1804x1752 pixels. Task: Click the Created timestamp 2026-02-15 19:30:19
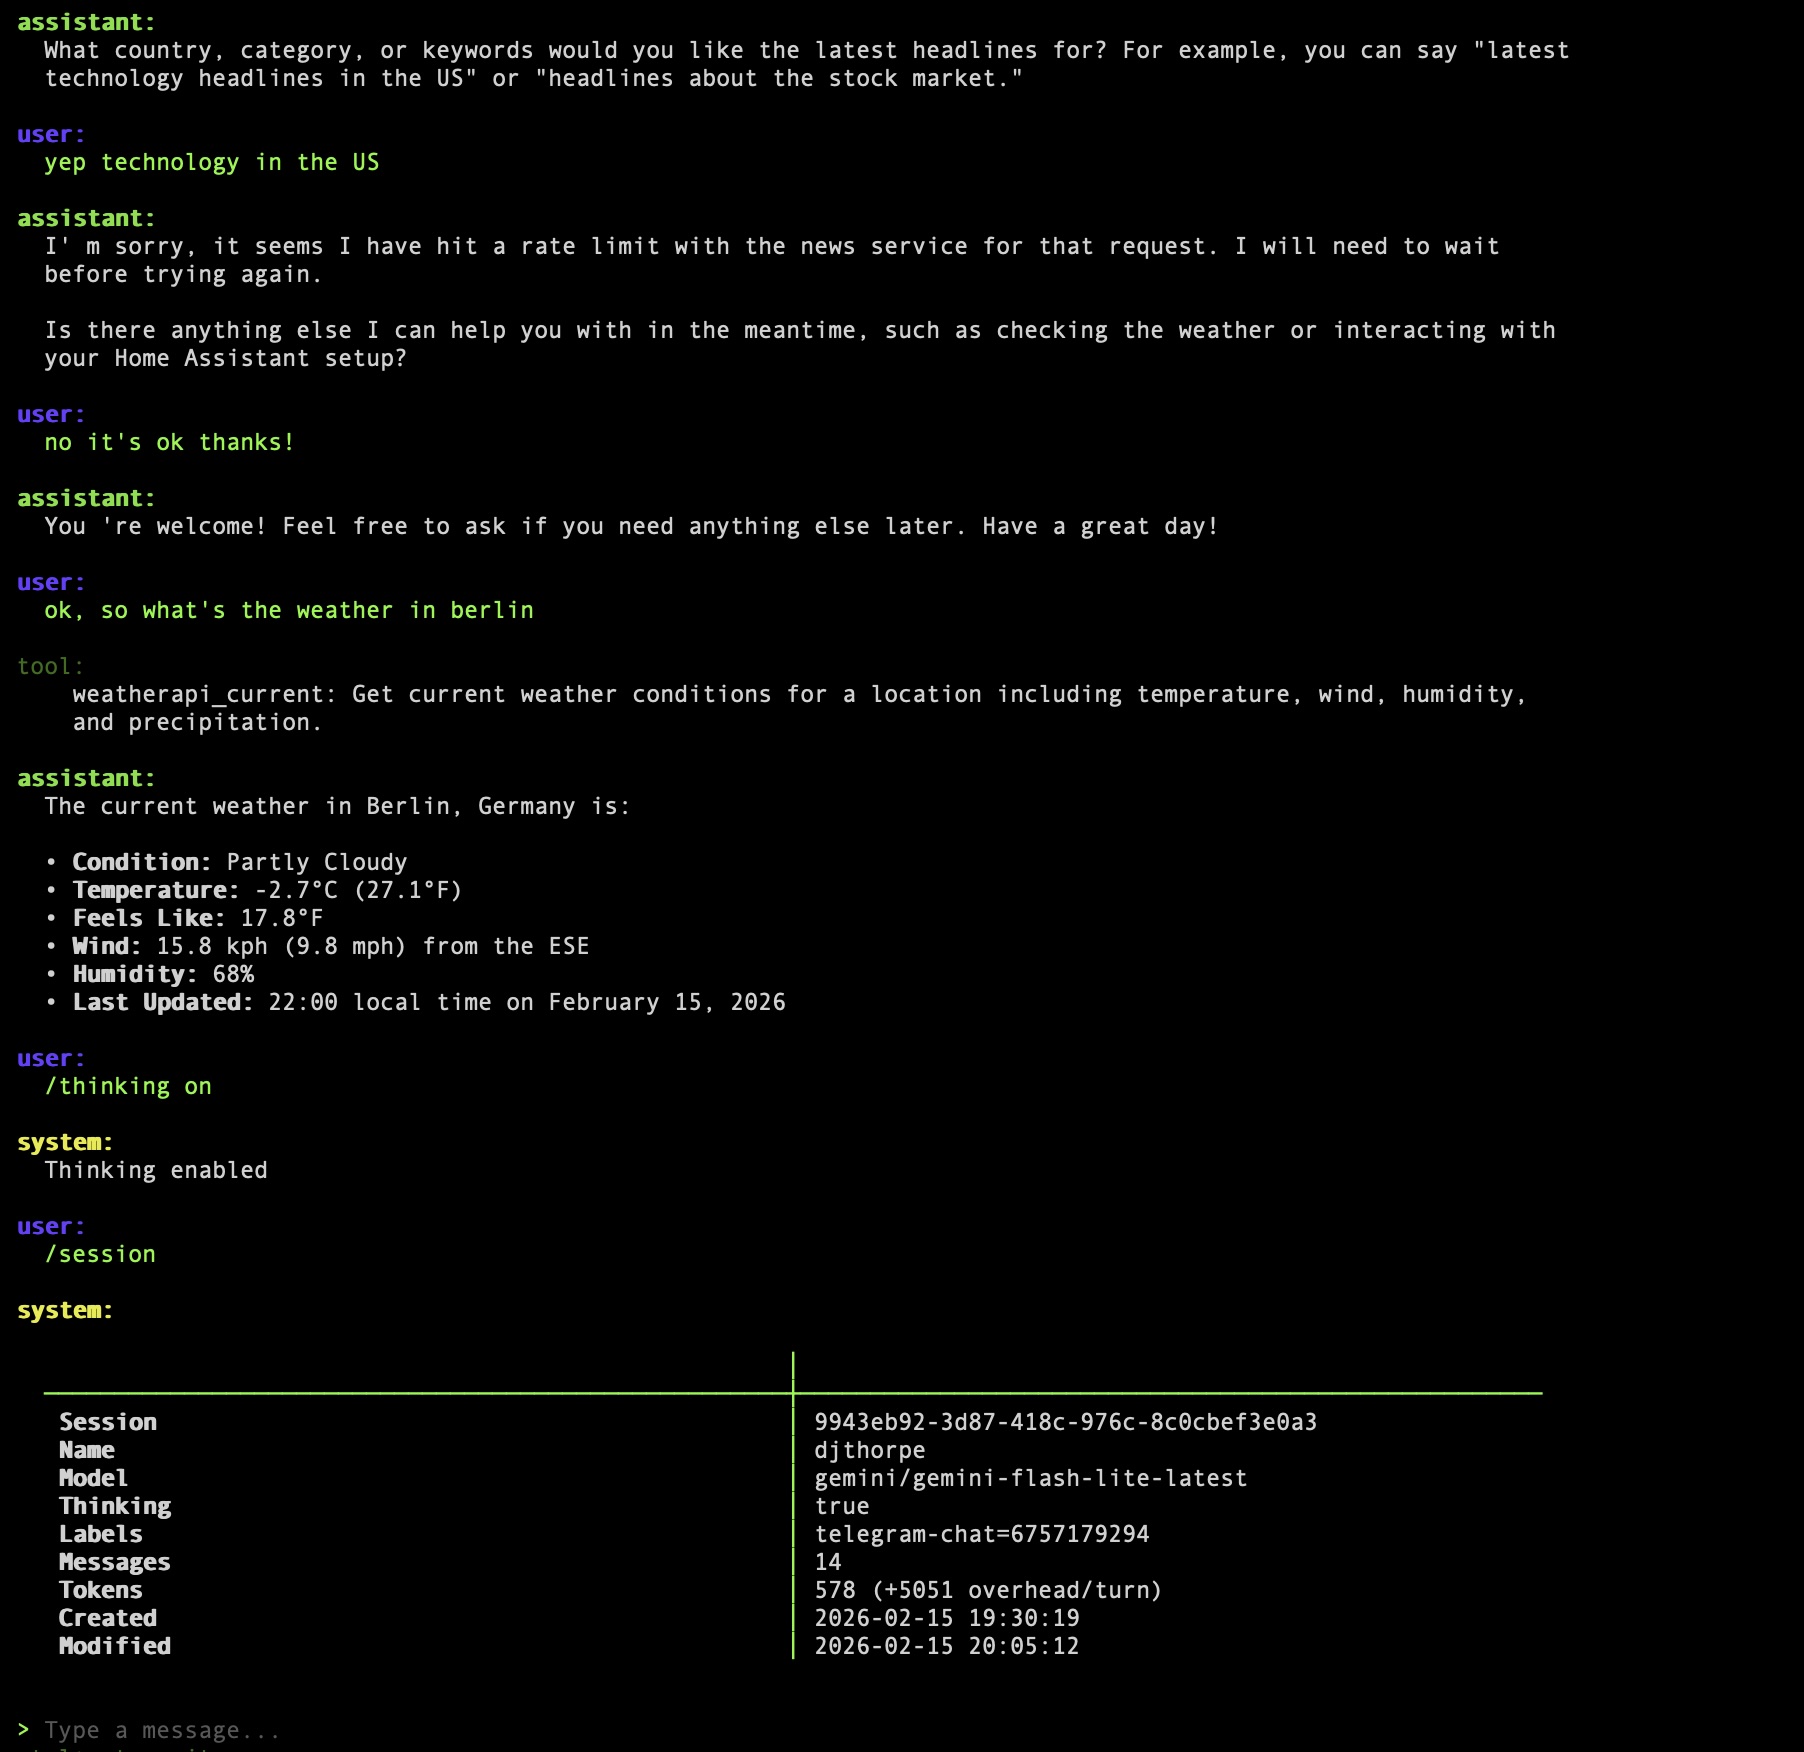[x=947, y=1617]
